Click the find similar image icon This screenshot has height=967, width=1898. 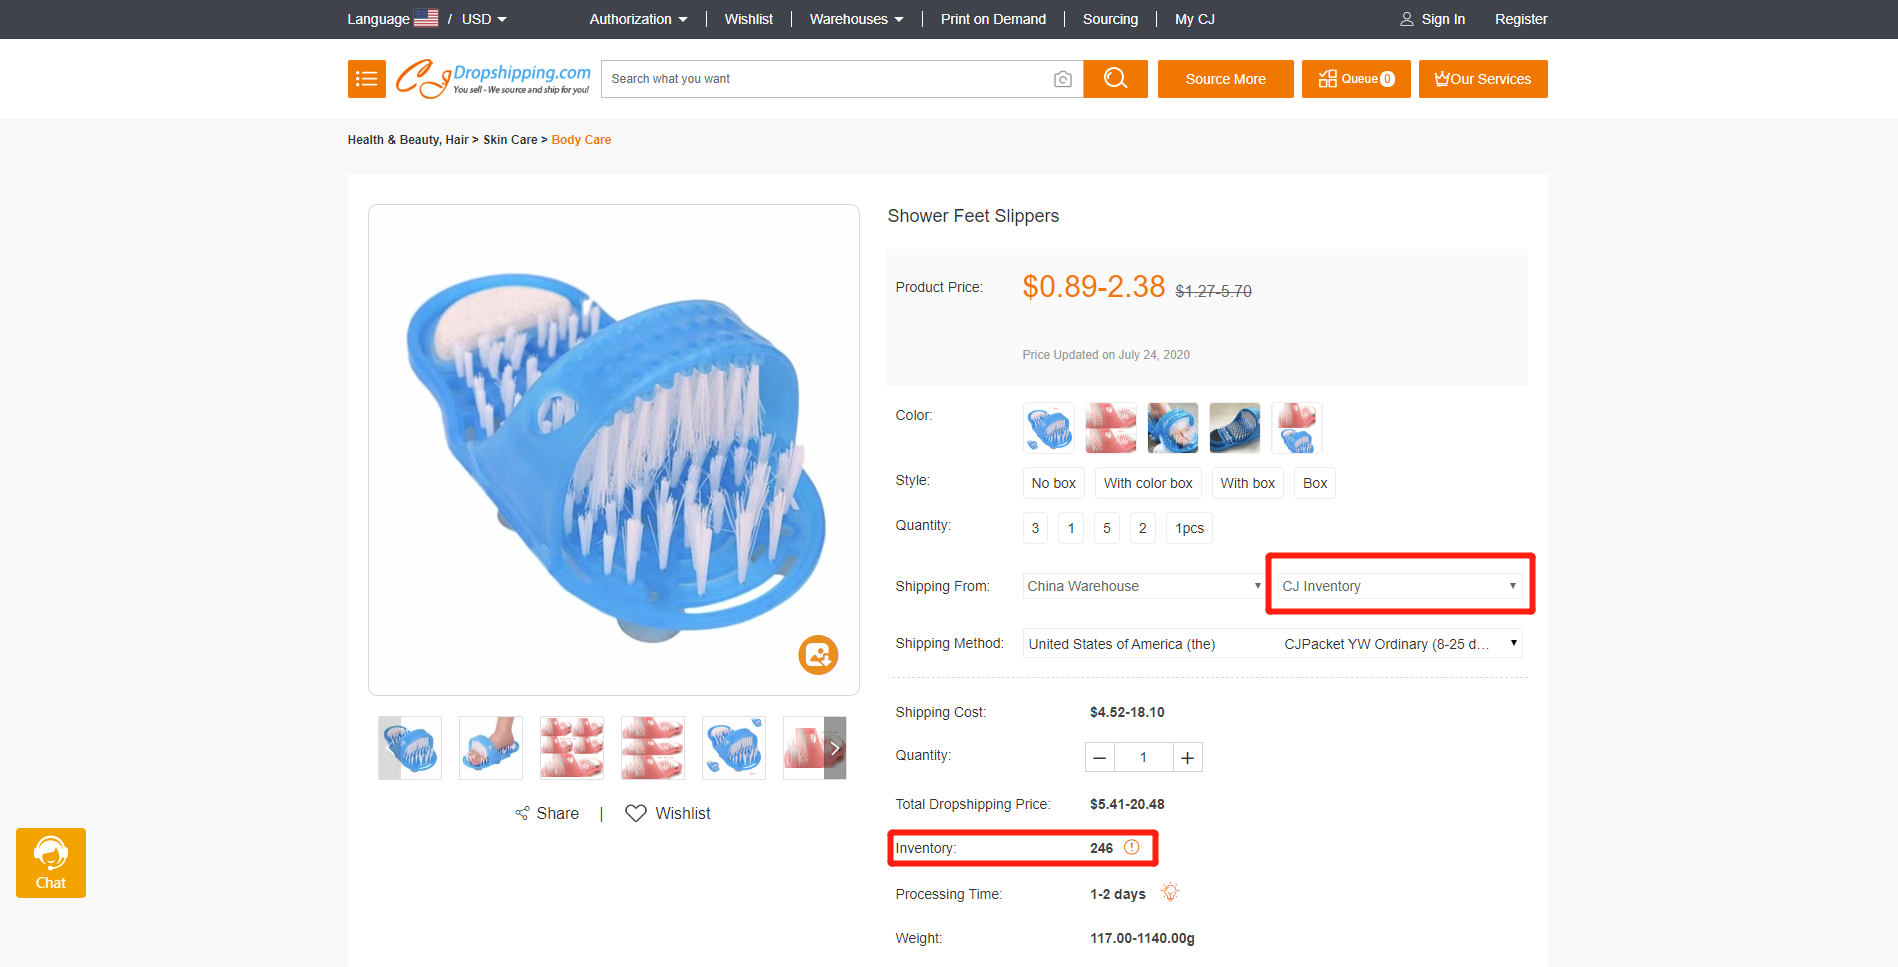click(817, 655)
